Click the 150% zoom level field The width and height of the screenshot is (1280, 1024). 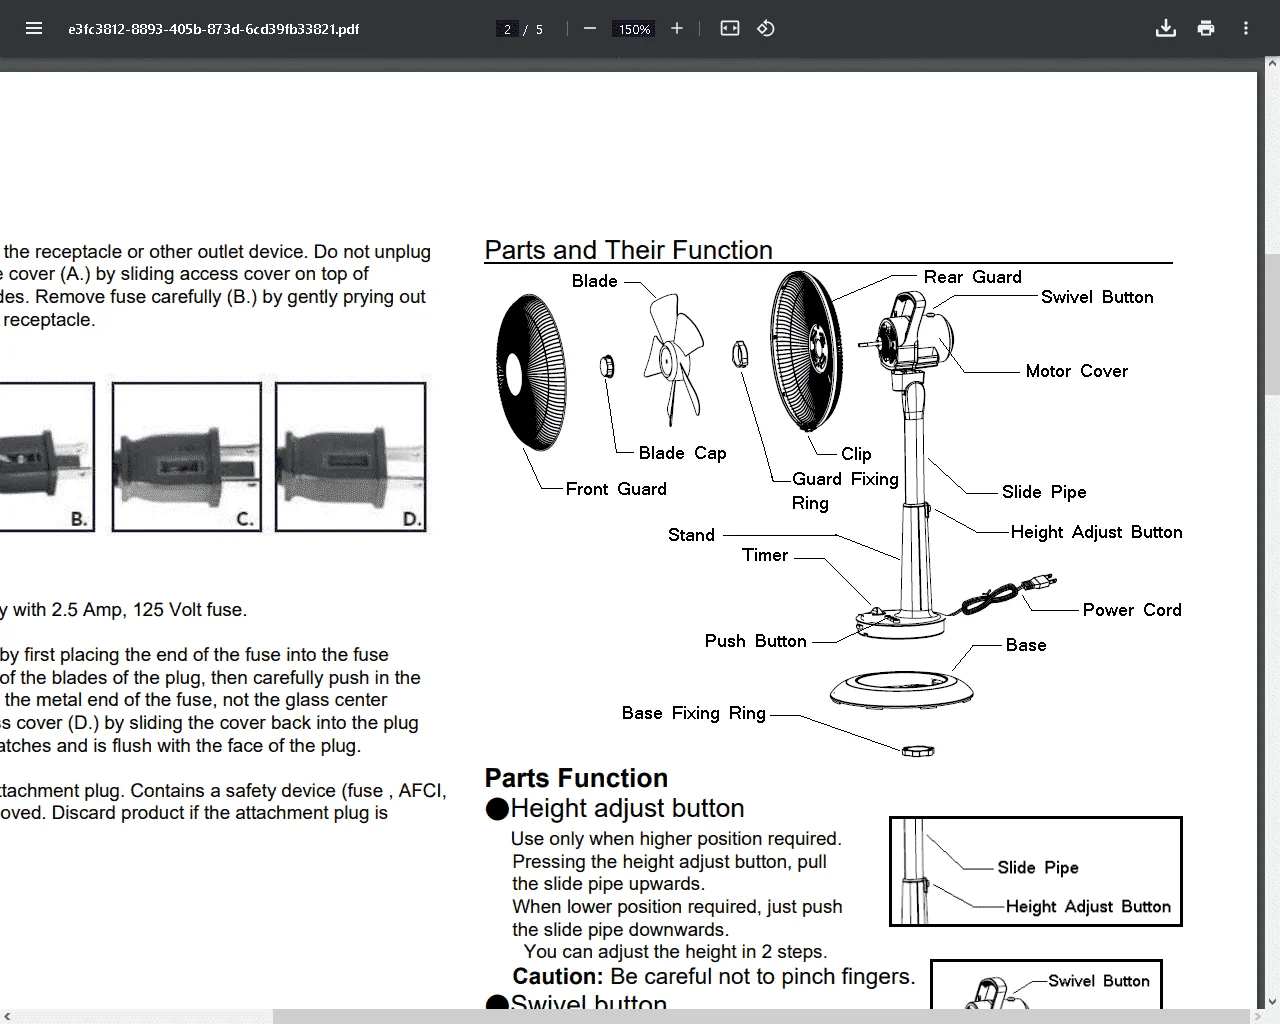634,29
